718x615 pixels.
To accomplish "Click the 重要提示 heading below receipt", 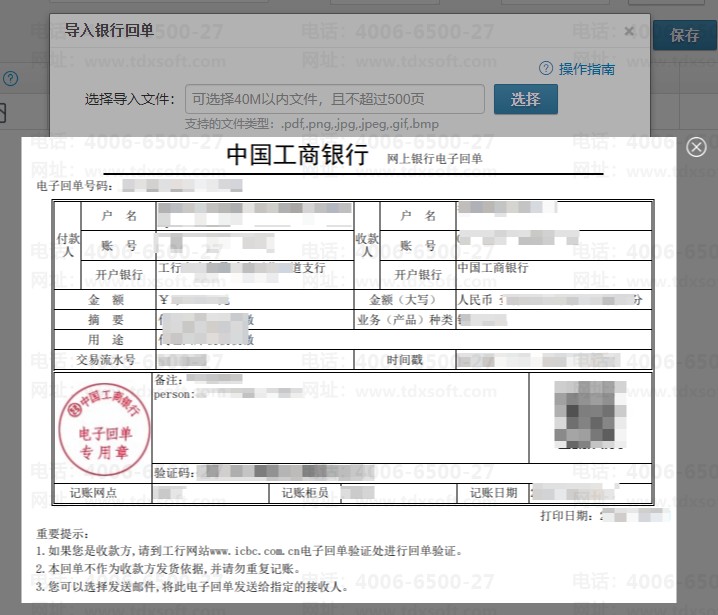I will (62, 533).
